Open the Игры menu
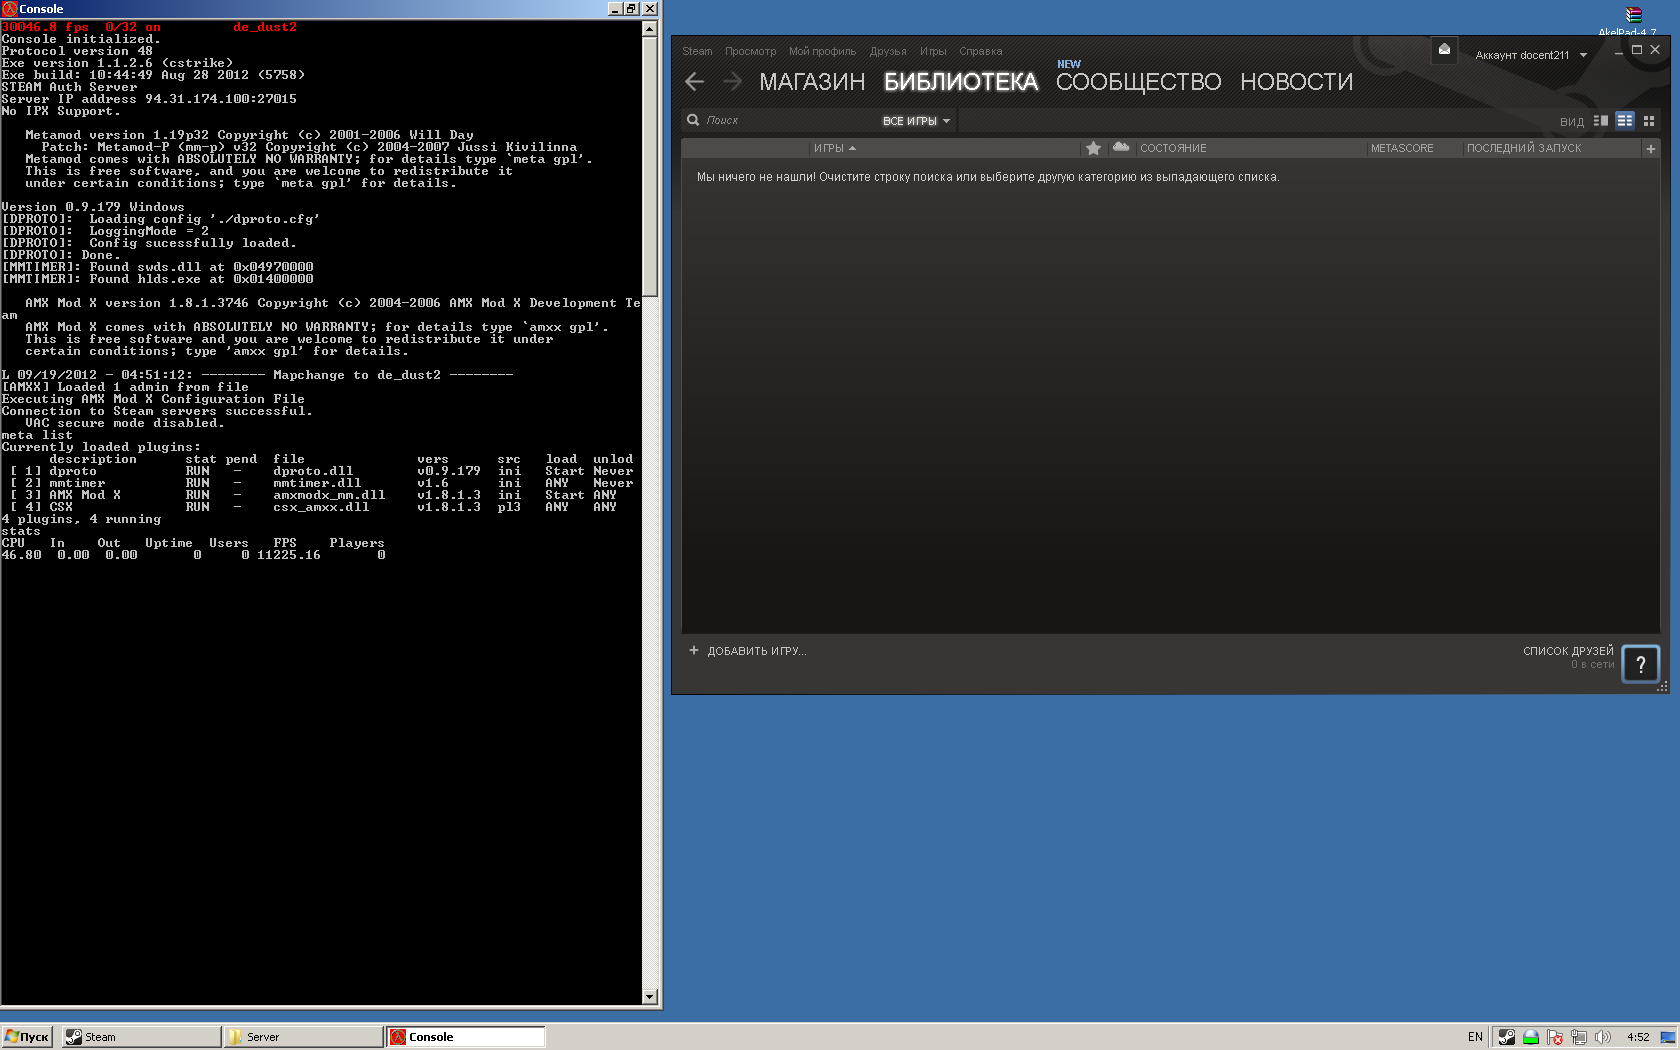 point(933,51)
